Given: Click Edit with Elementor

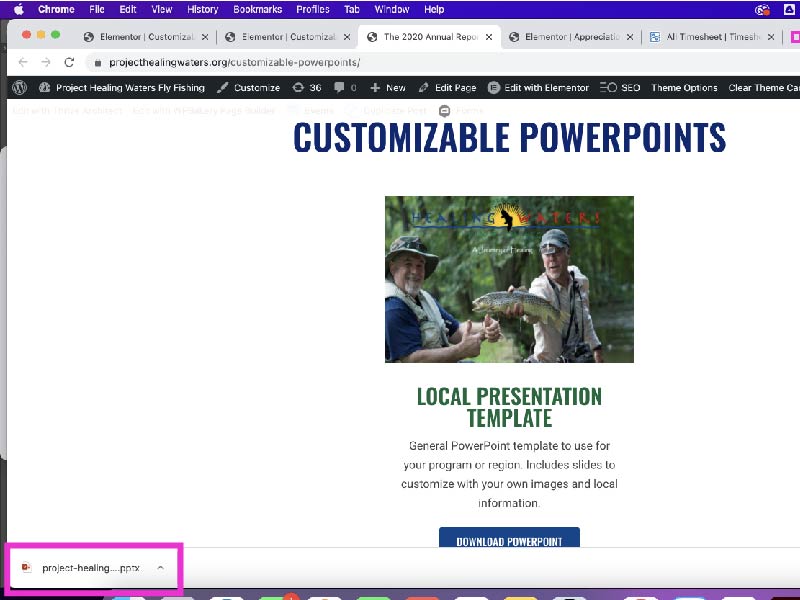Looking at the screenshot, I should 538,88.
